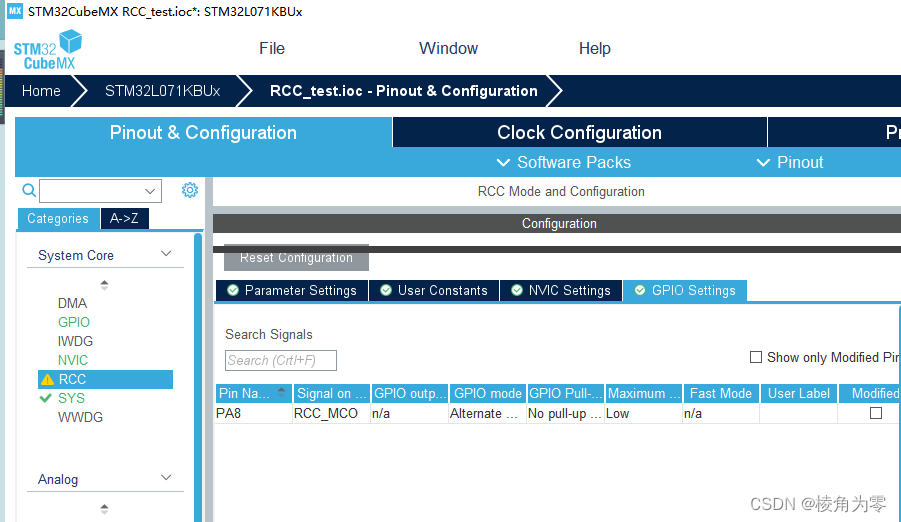Click the Search Signals input field
Viewport: 901px width, 522px height.
[x=281, y=360]
